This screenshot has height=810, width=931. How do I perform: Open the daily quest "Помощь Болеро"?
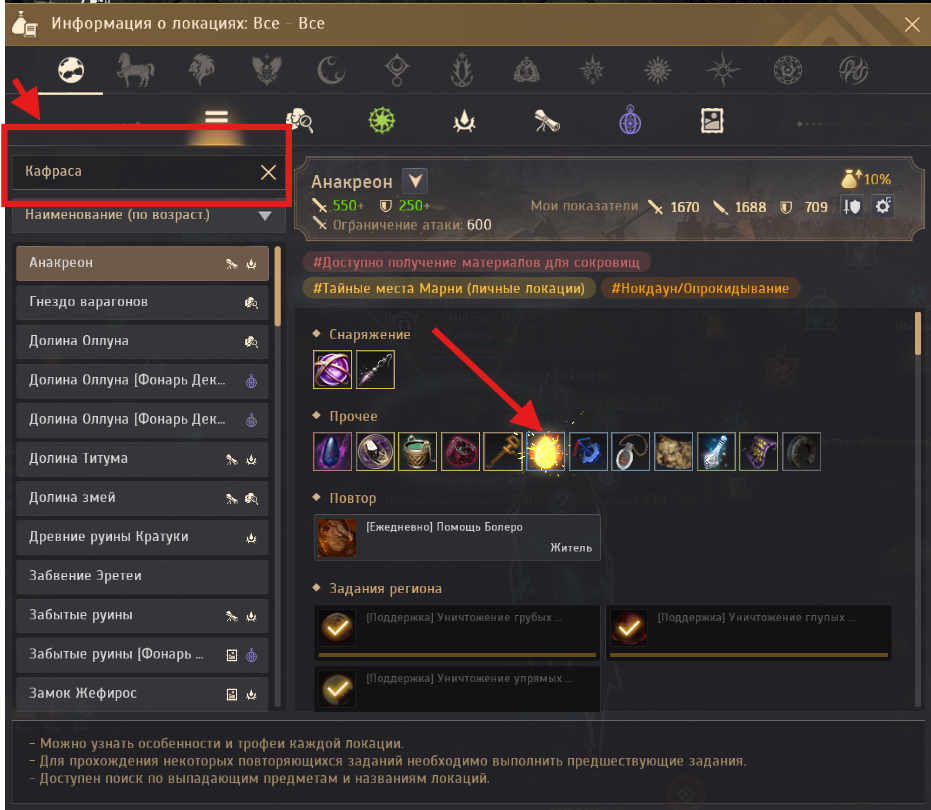457,537
